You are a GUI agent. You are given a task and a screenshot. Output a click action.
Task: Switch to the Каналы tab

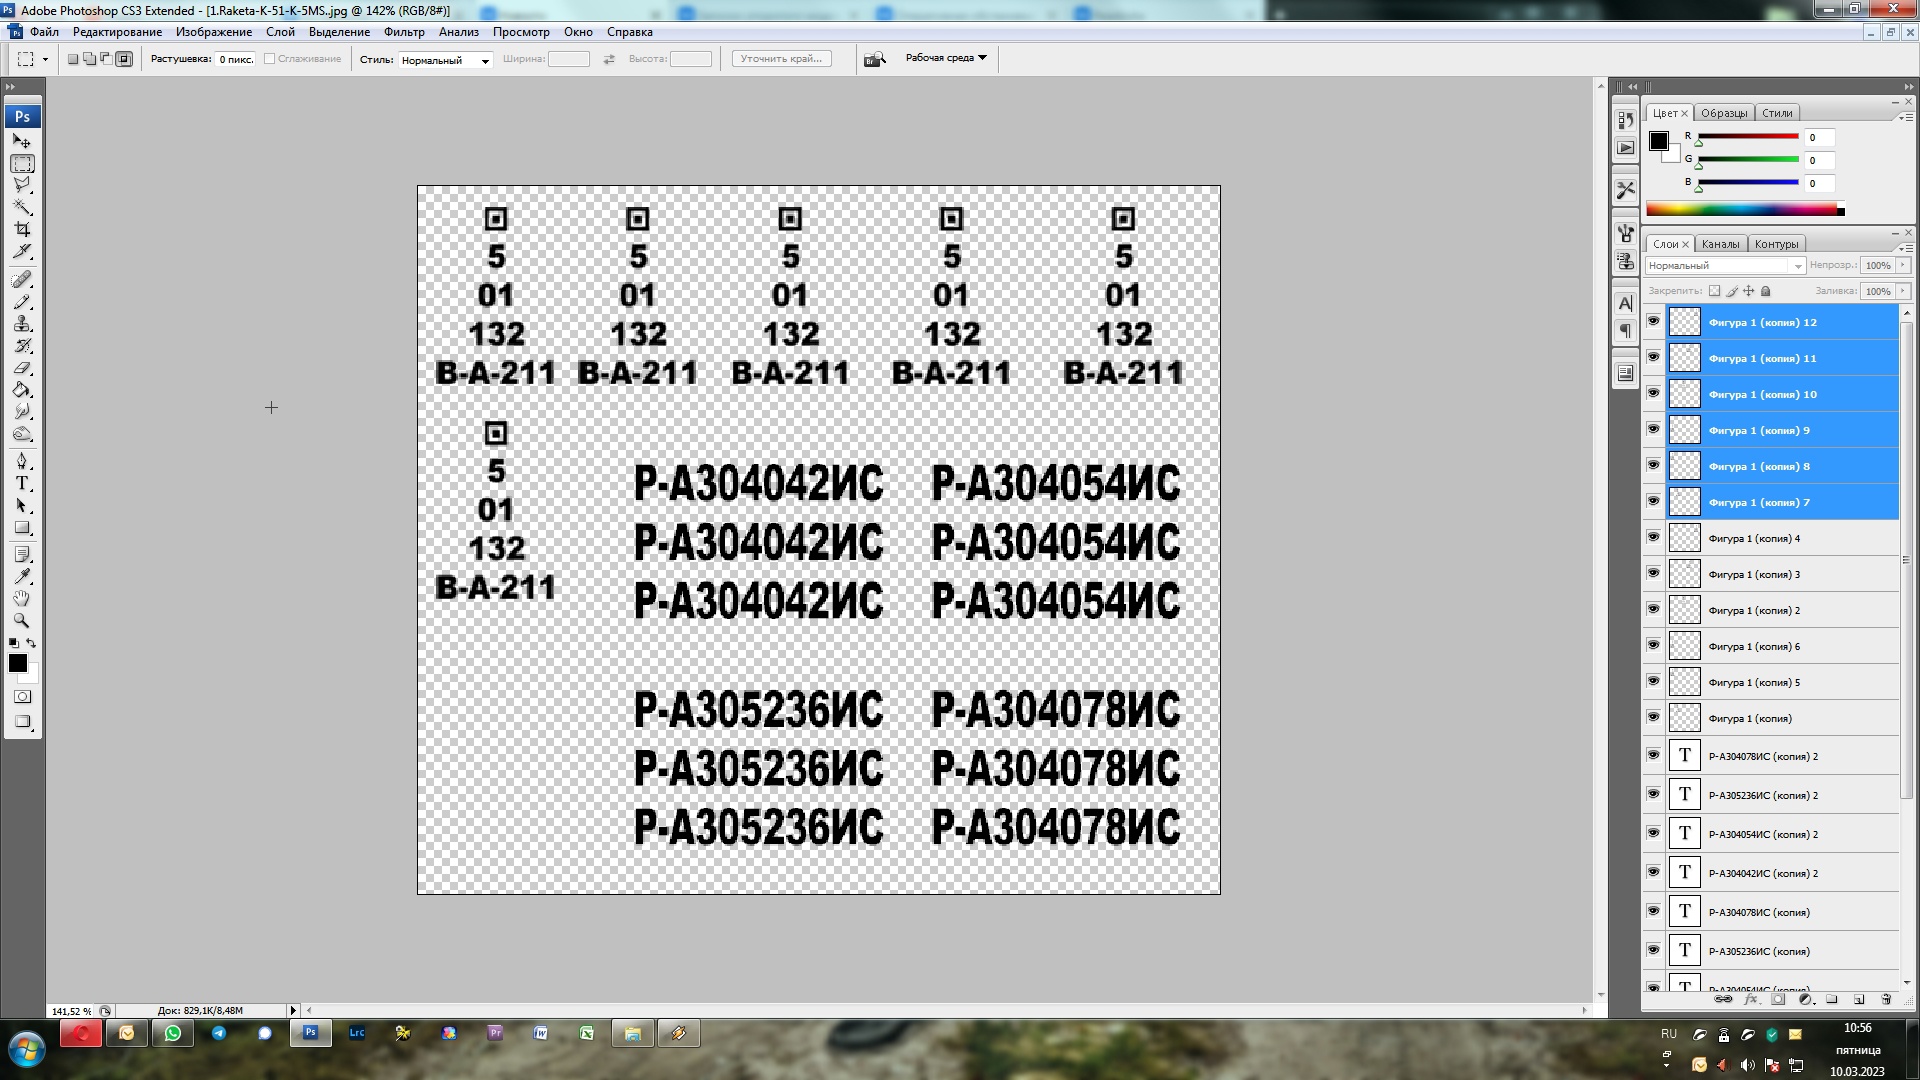[1720, 244]
